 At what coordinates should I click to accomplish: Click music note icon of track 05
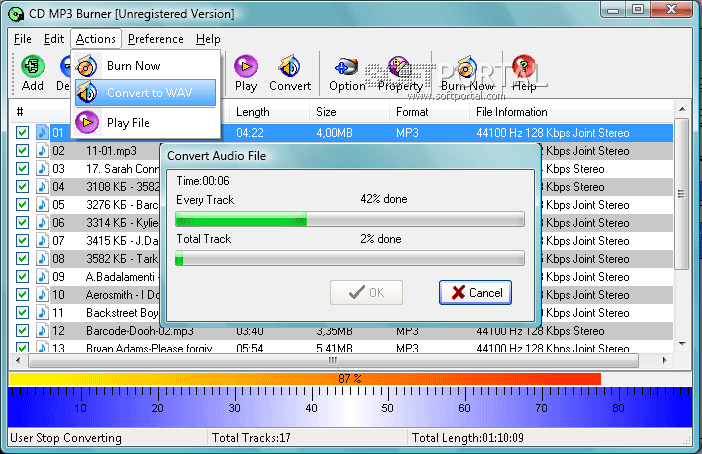pyautogui.click(x=42, y=205)
